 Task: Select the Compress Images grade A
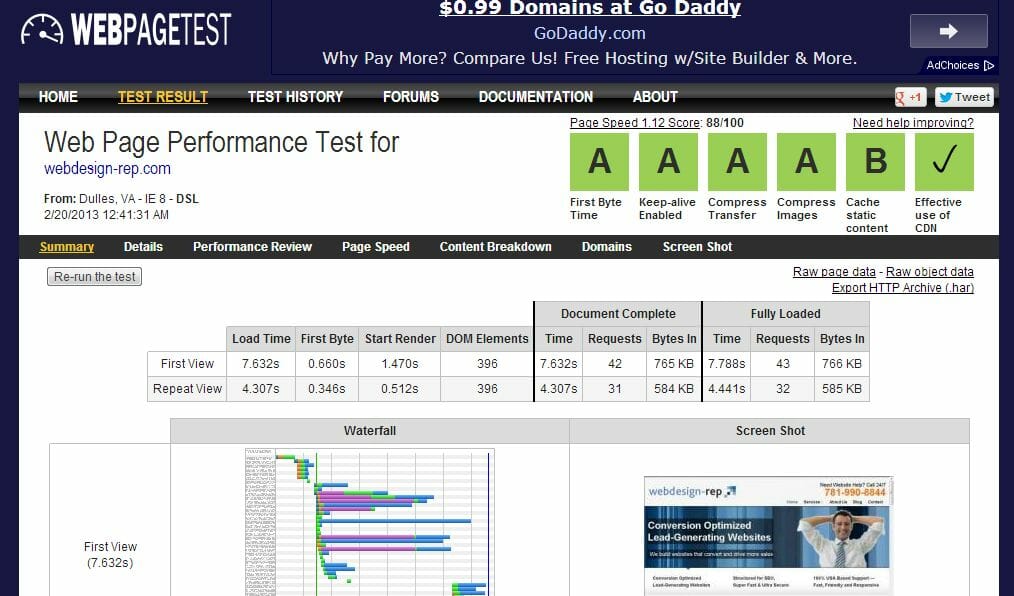(806, 162)
